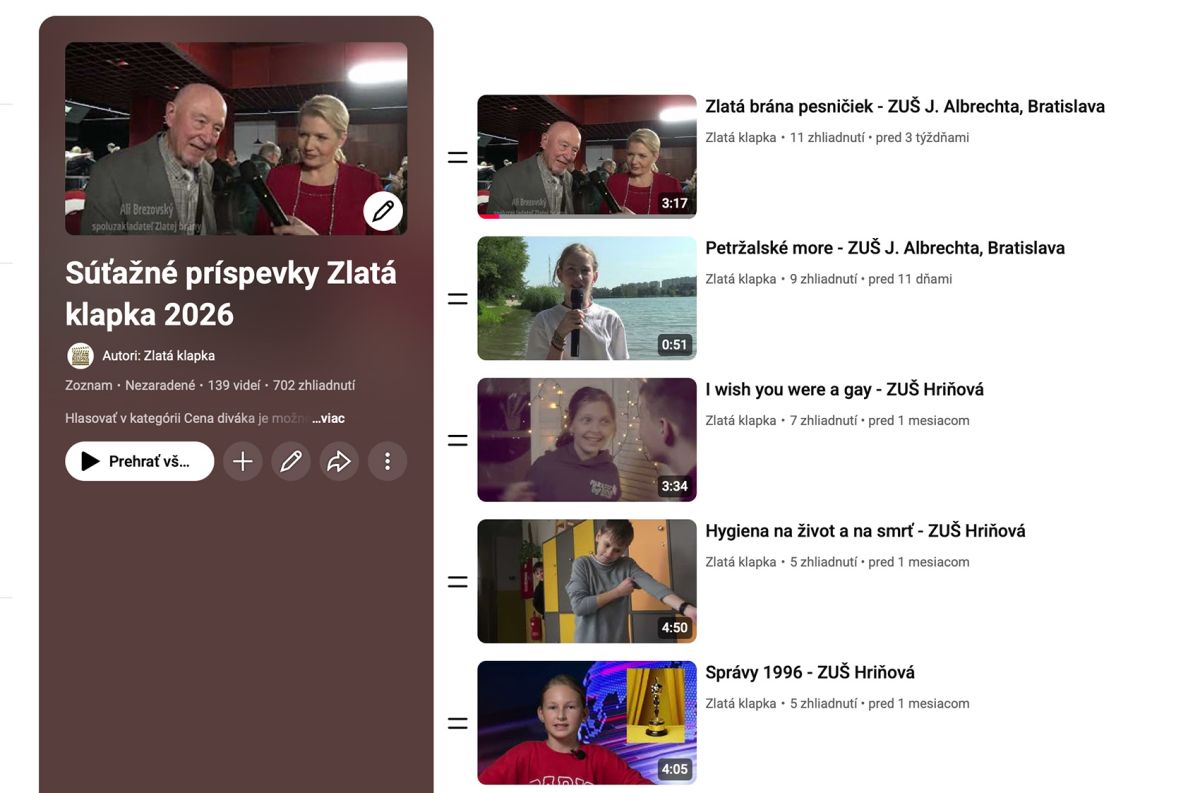This screenshot has width=1200, height=793.
Task: Click the drag handle beside Petržalské more
Action: coord(457,298)
